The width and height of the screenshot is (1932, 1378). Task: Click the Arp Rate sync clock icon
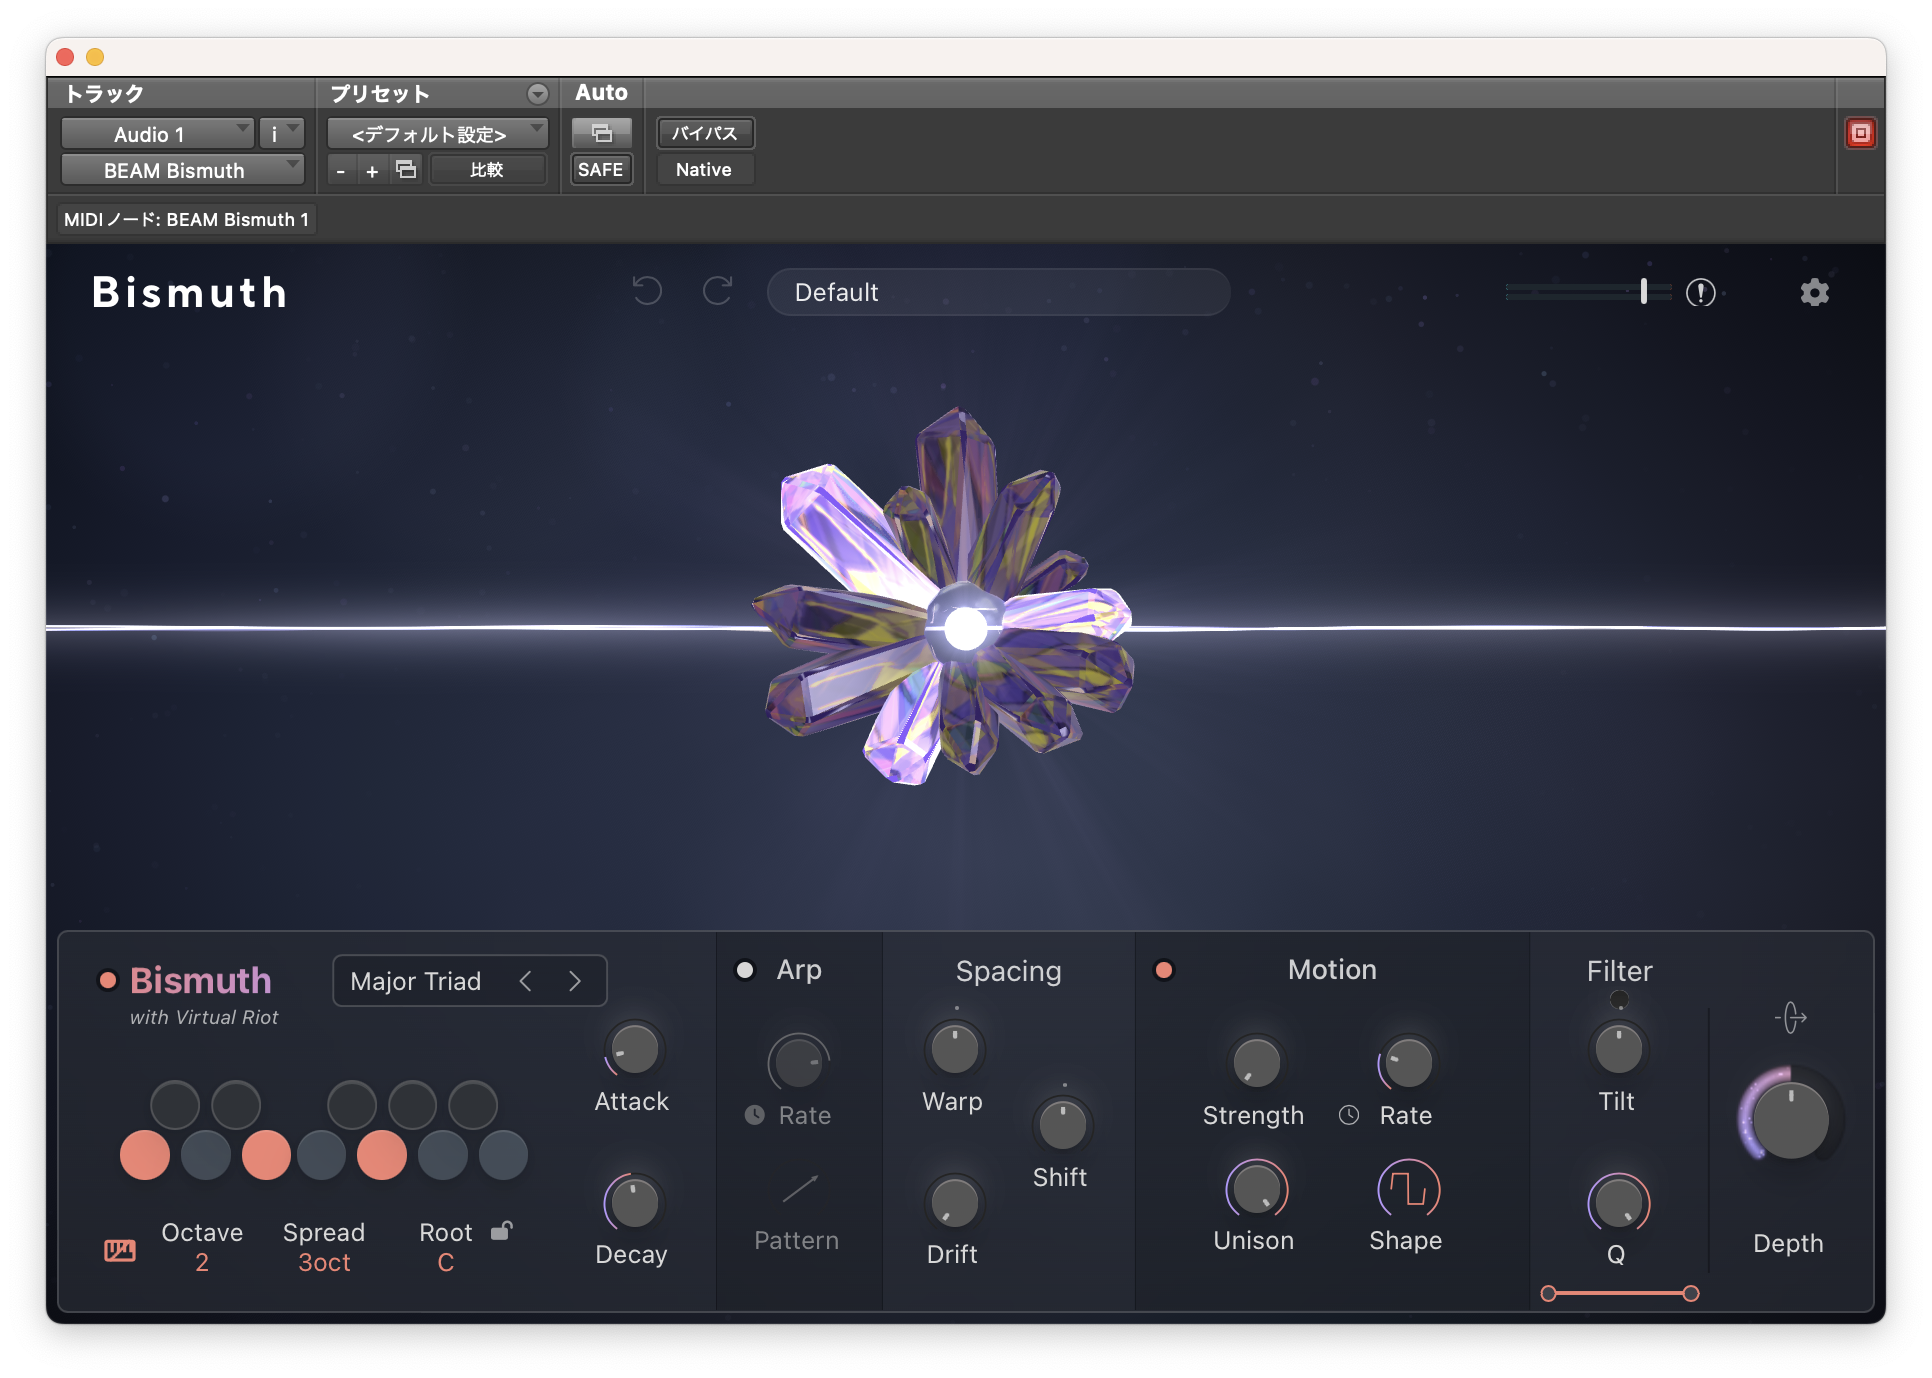pyautogui.click(x=755, y=1115)
